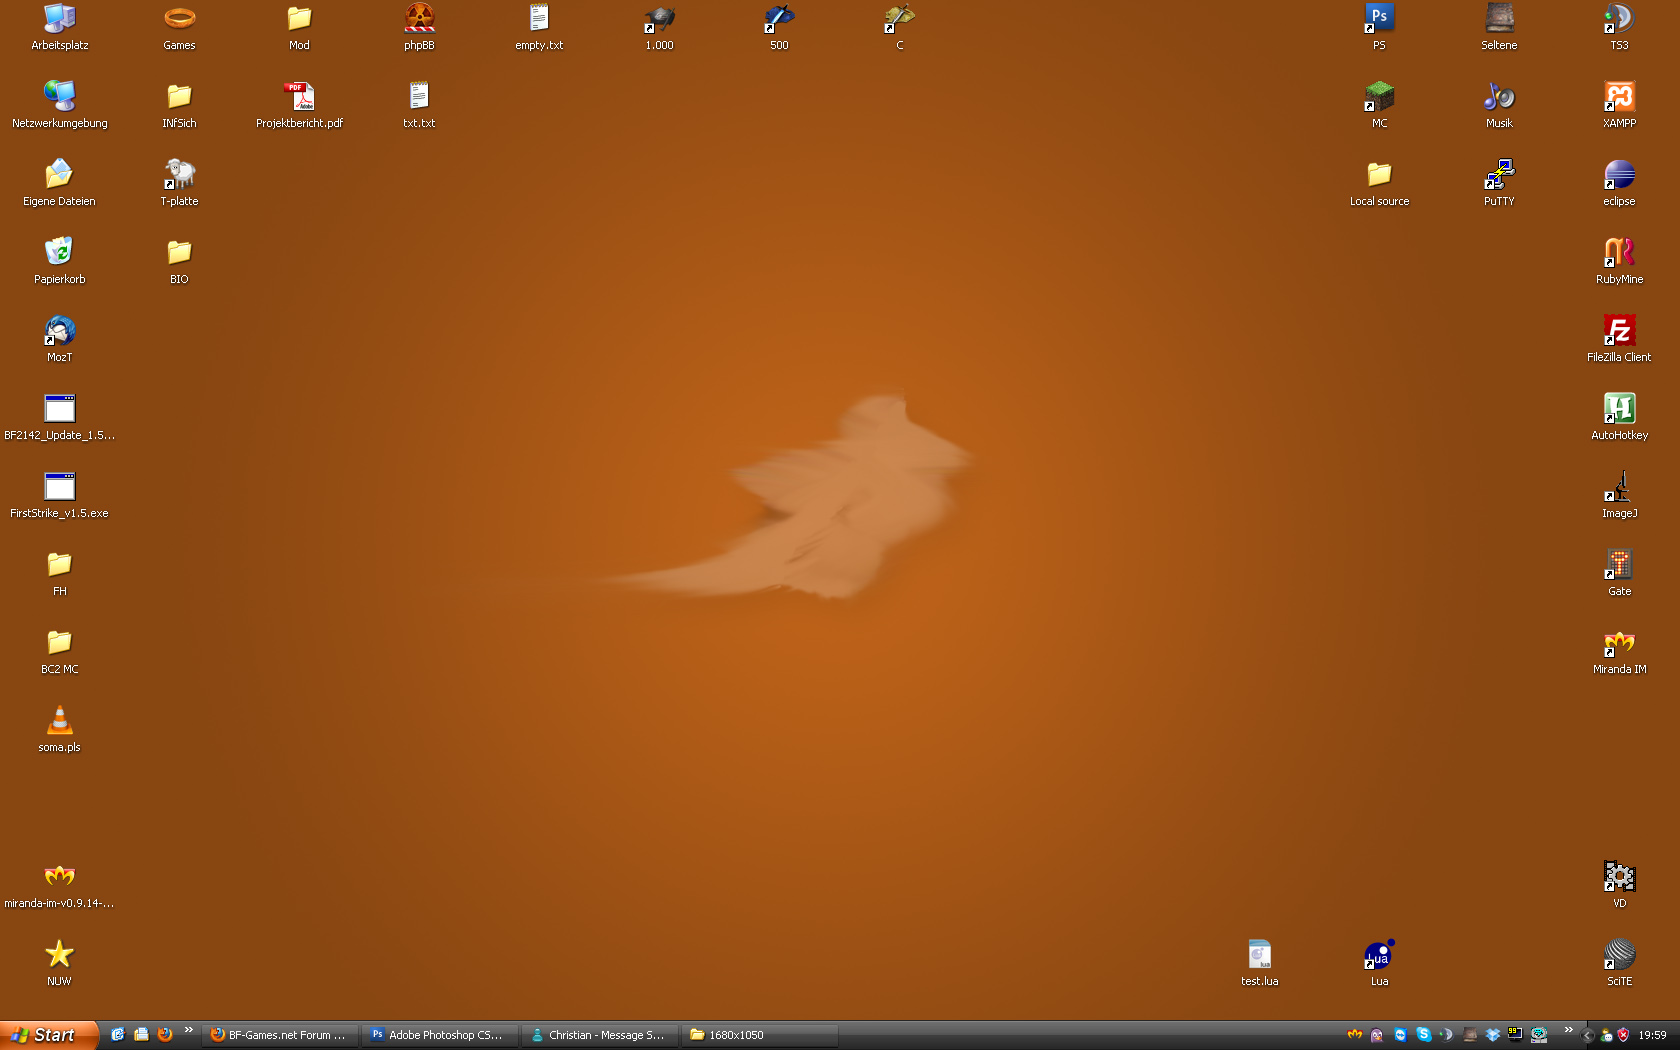
Task: Open Netzwerkumgebung icon
Action: [x=60, y=104]
